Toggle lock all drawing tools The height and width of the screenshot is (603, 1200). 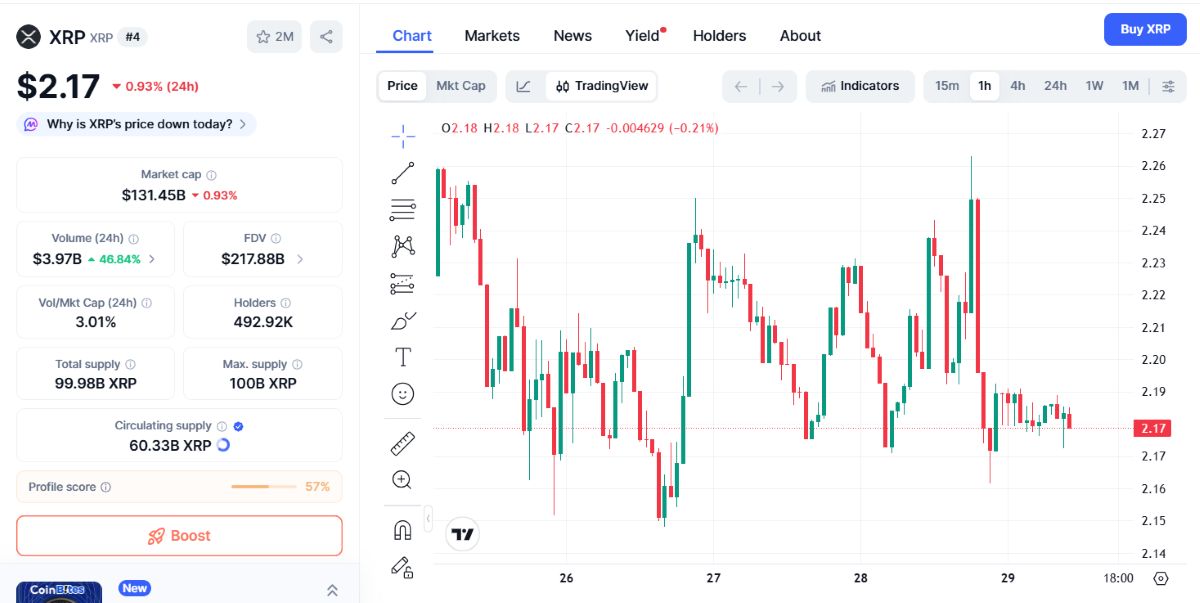[403, 567]
